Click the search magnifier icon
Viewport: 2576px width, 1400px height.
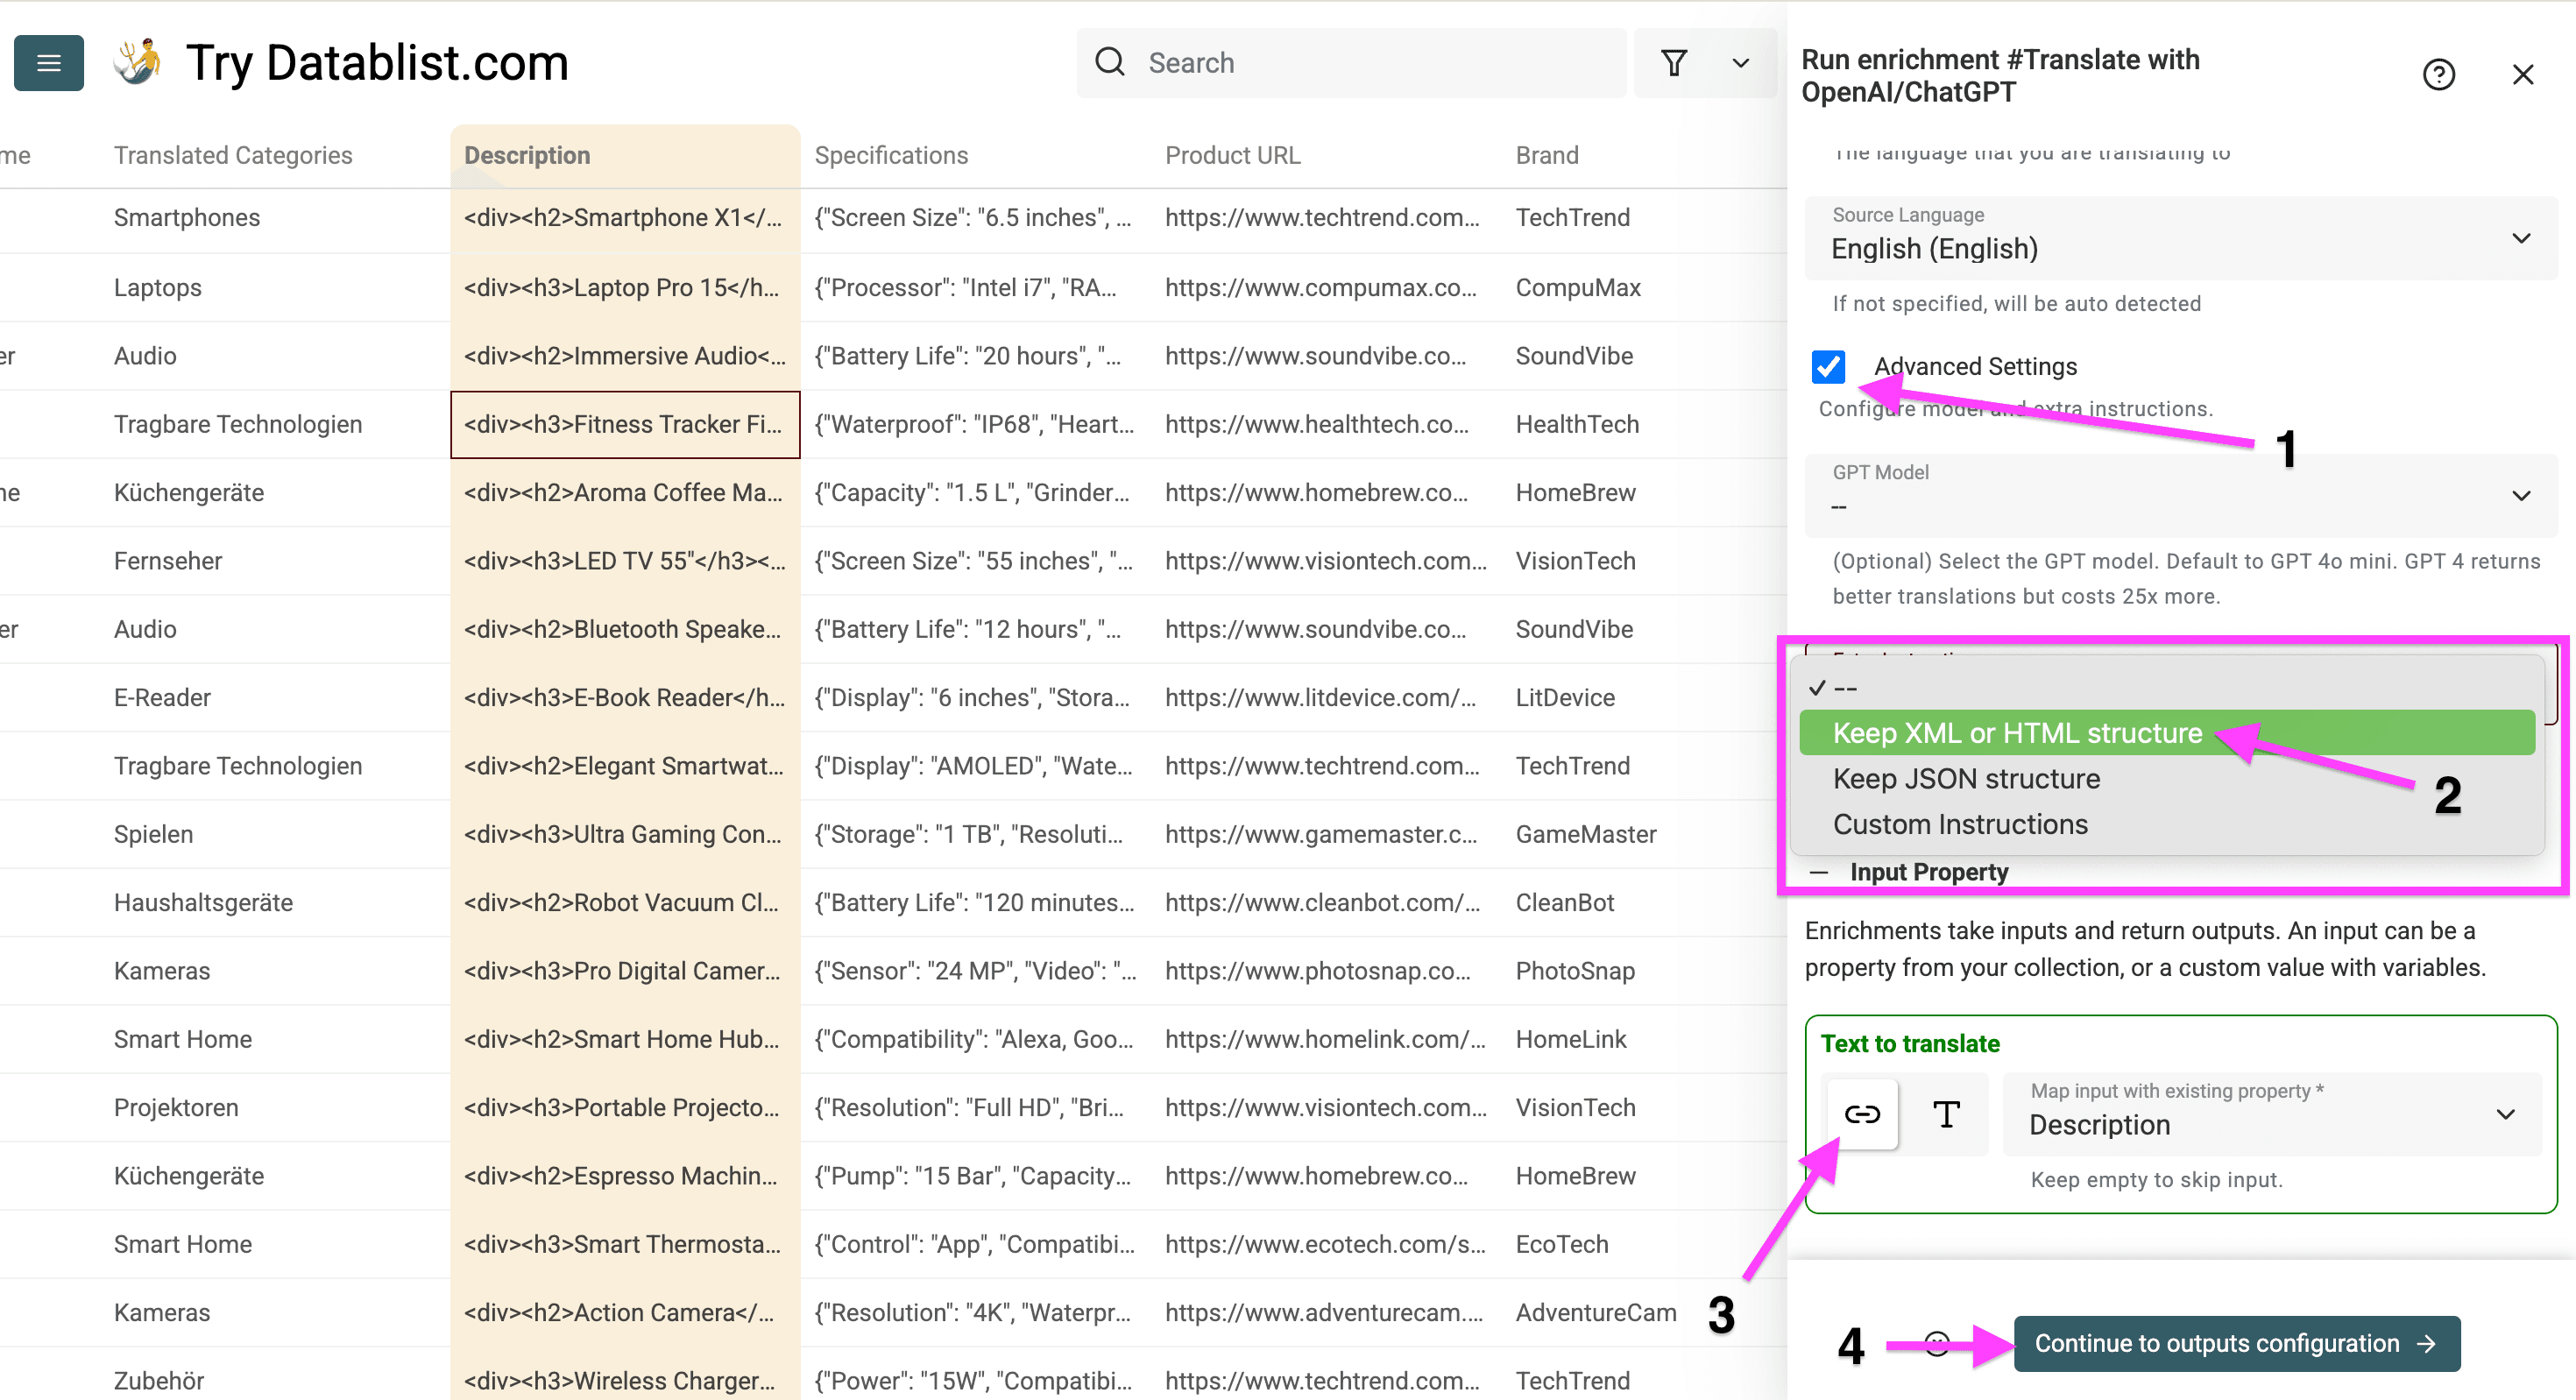click(x=1110, y=62)
